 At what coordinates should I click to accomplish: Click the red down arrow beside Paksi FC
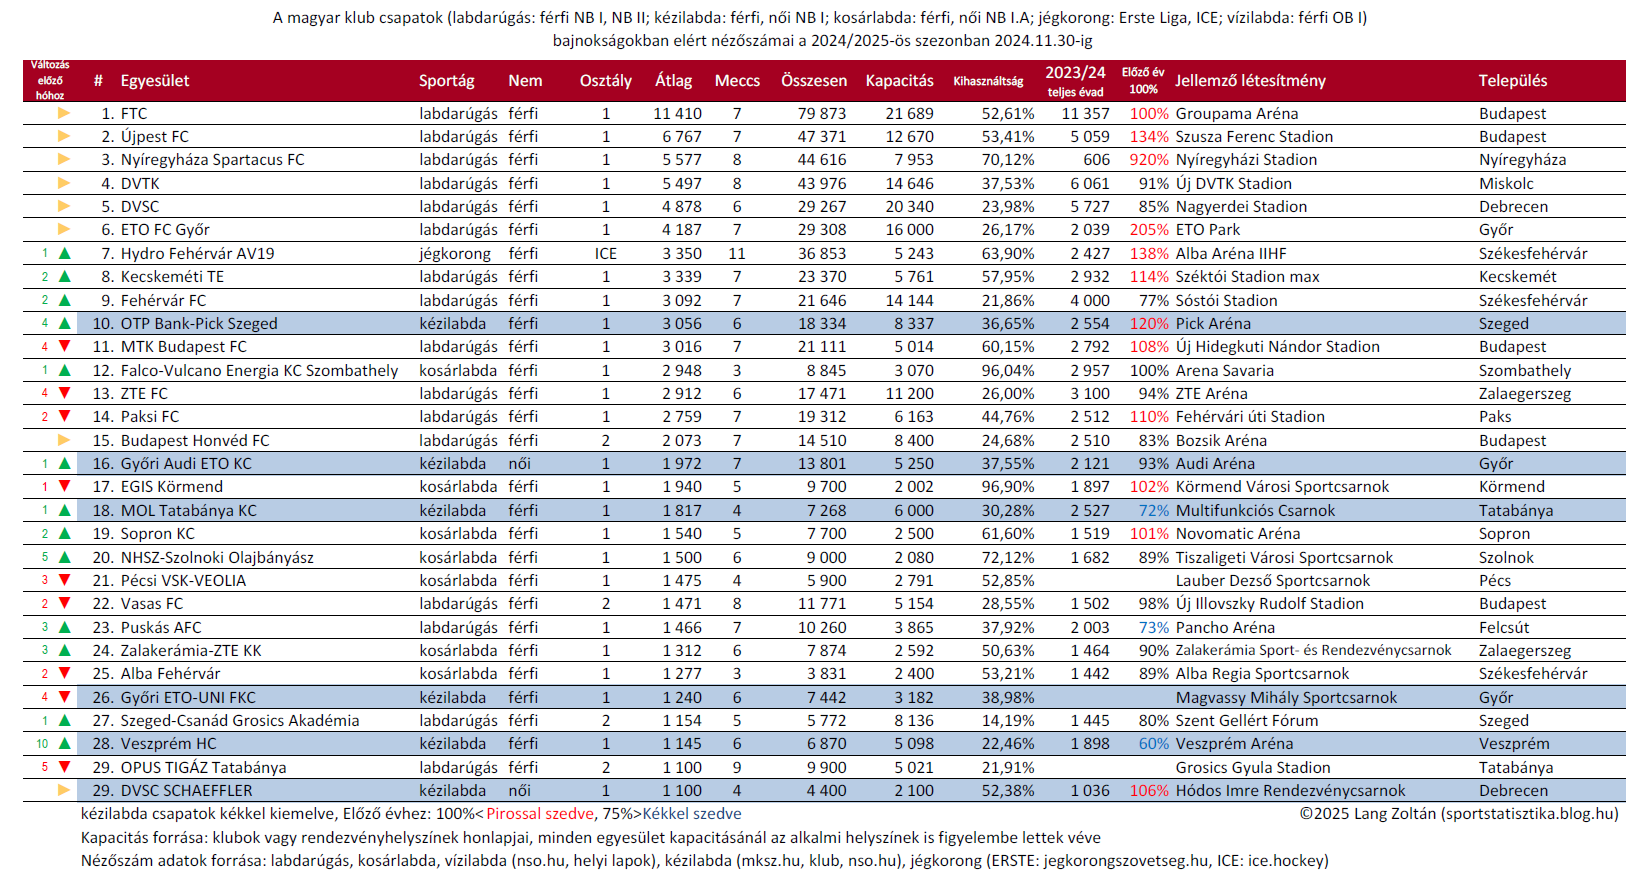(65, 416)
